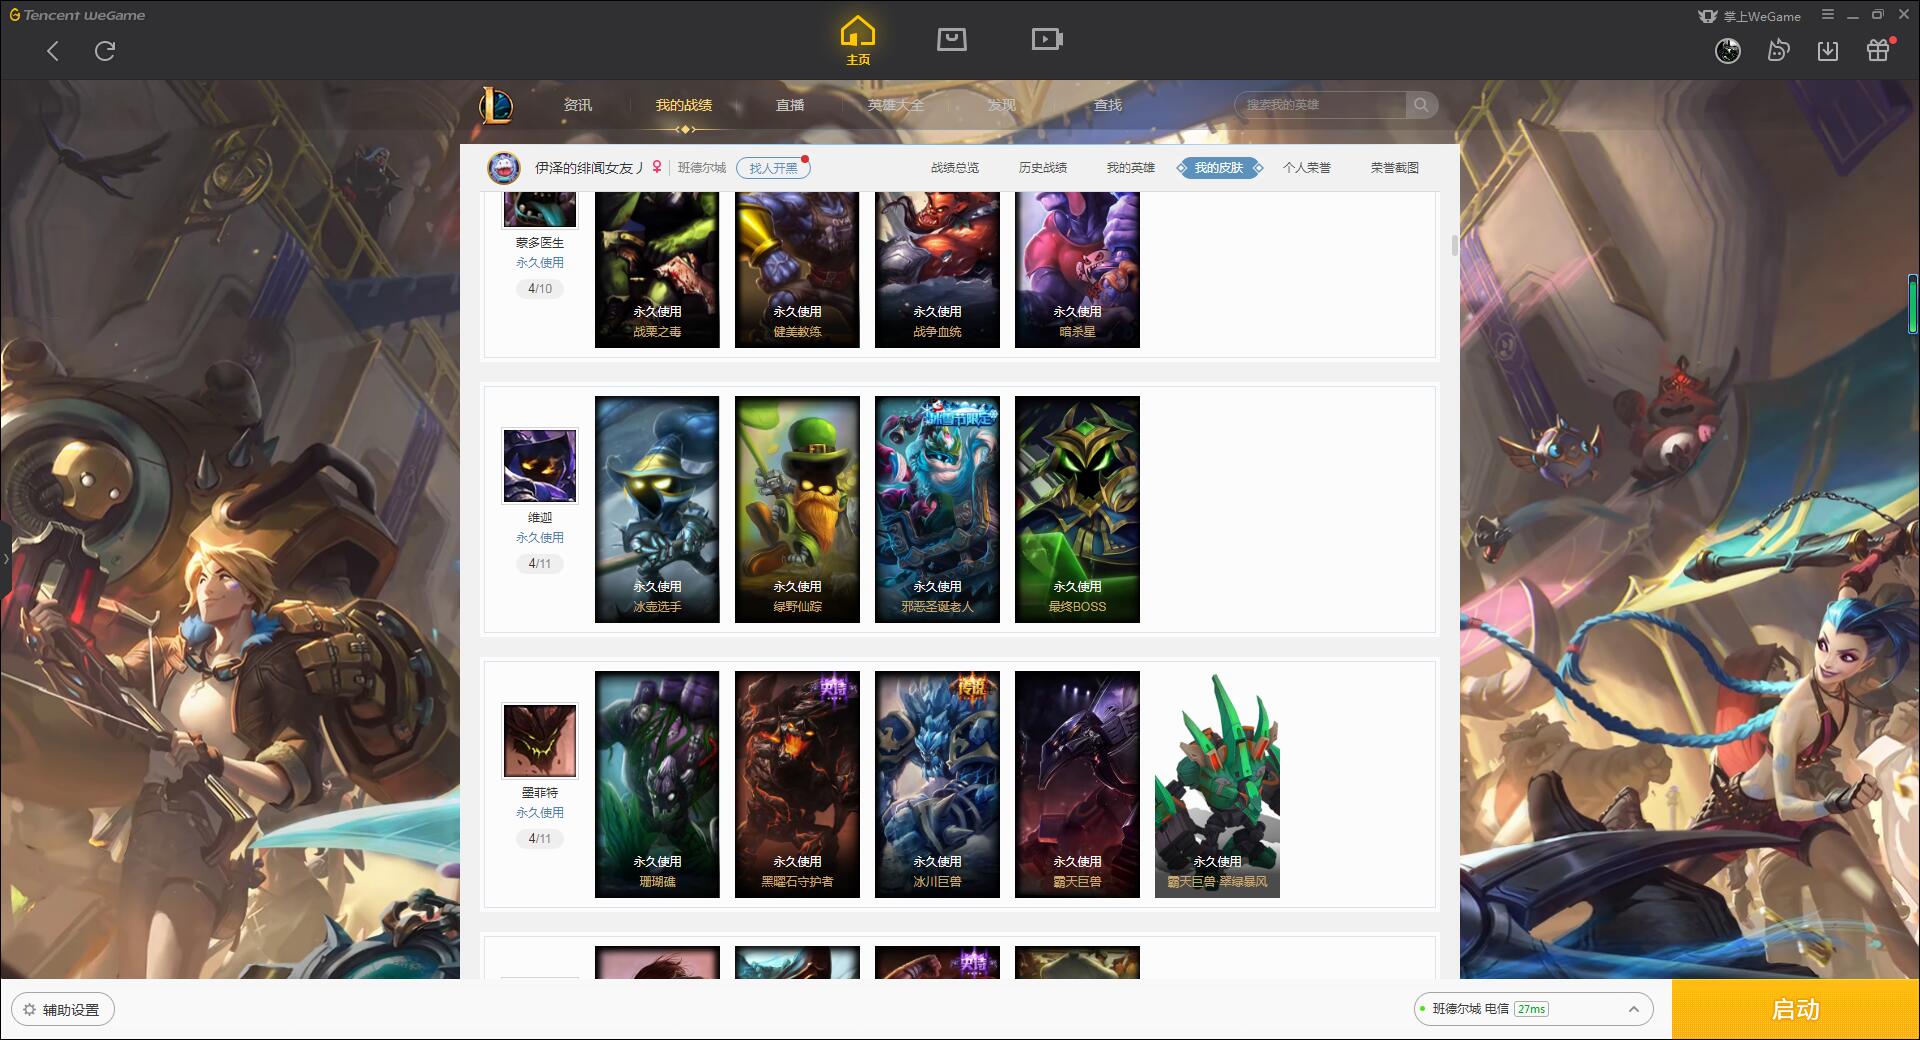Expand the left side panel arrow
Viewport: 1920px width, 1040px height.
5,558
